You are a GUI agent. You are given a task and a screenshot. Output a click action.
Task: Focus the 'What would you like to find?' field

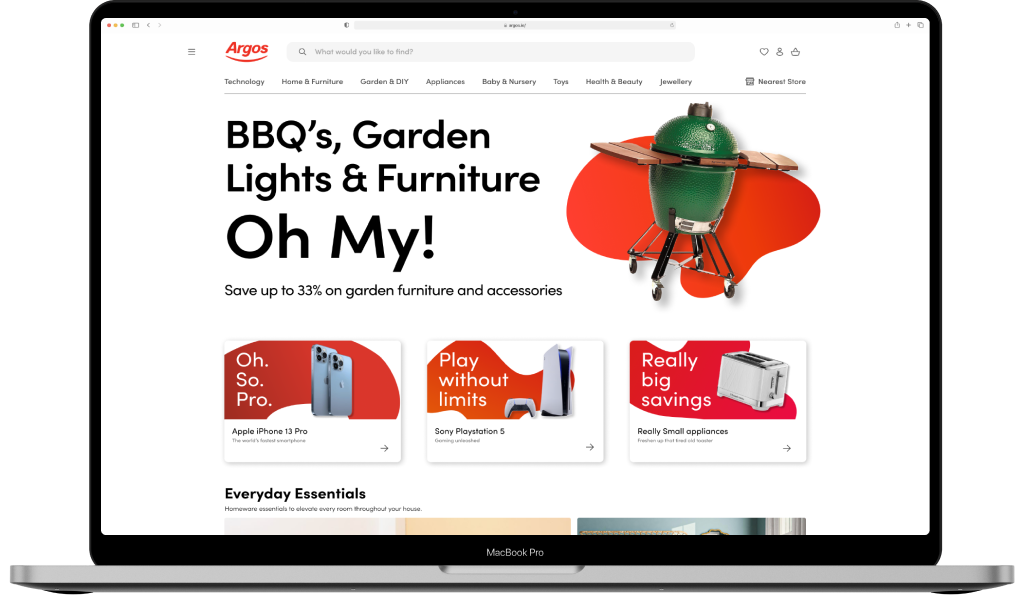tap(490, 52)
